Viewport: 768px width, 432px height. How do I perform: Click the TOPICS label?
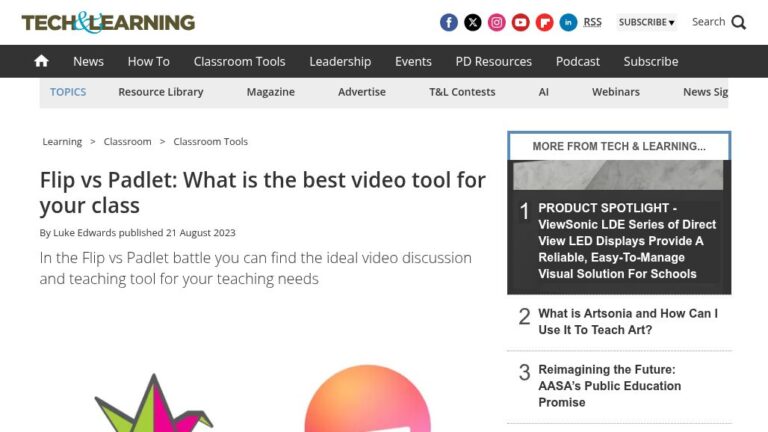pyautogui.click(x=68, y=92)
